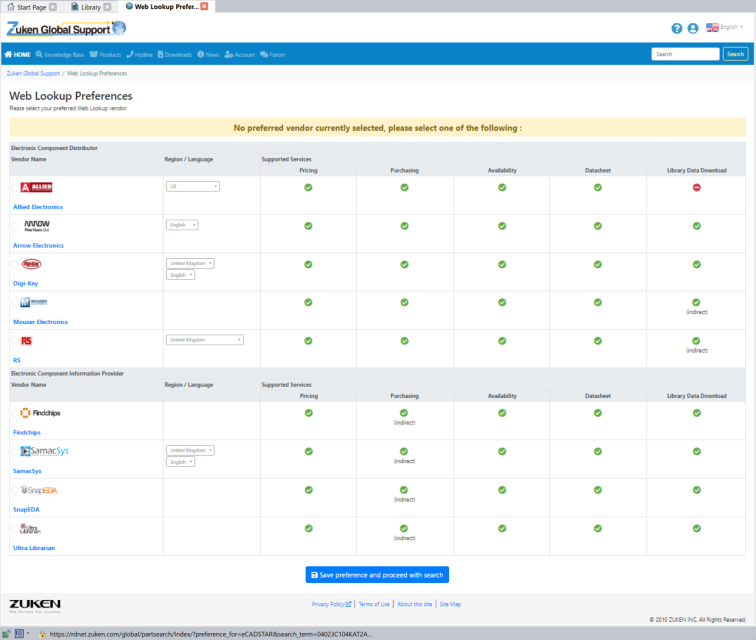Select Ultra Librarian radio button
Image resolution: width=756 pixels, height=640 pixels.
[x=15, y=529]
